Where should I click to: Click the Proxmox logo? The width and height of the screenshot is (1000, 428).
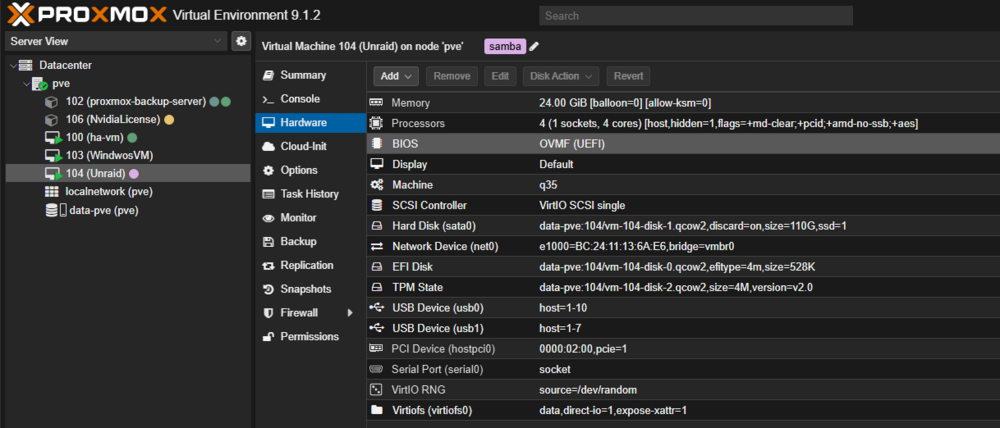click(x=87, y=14)
